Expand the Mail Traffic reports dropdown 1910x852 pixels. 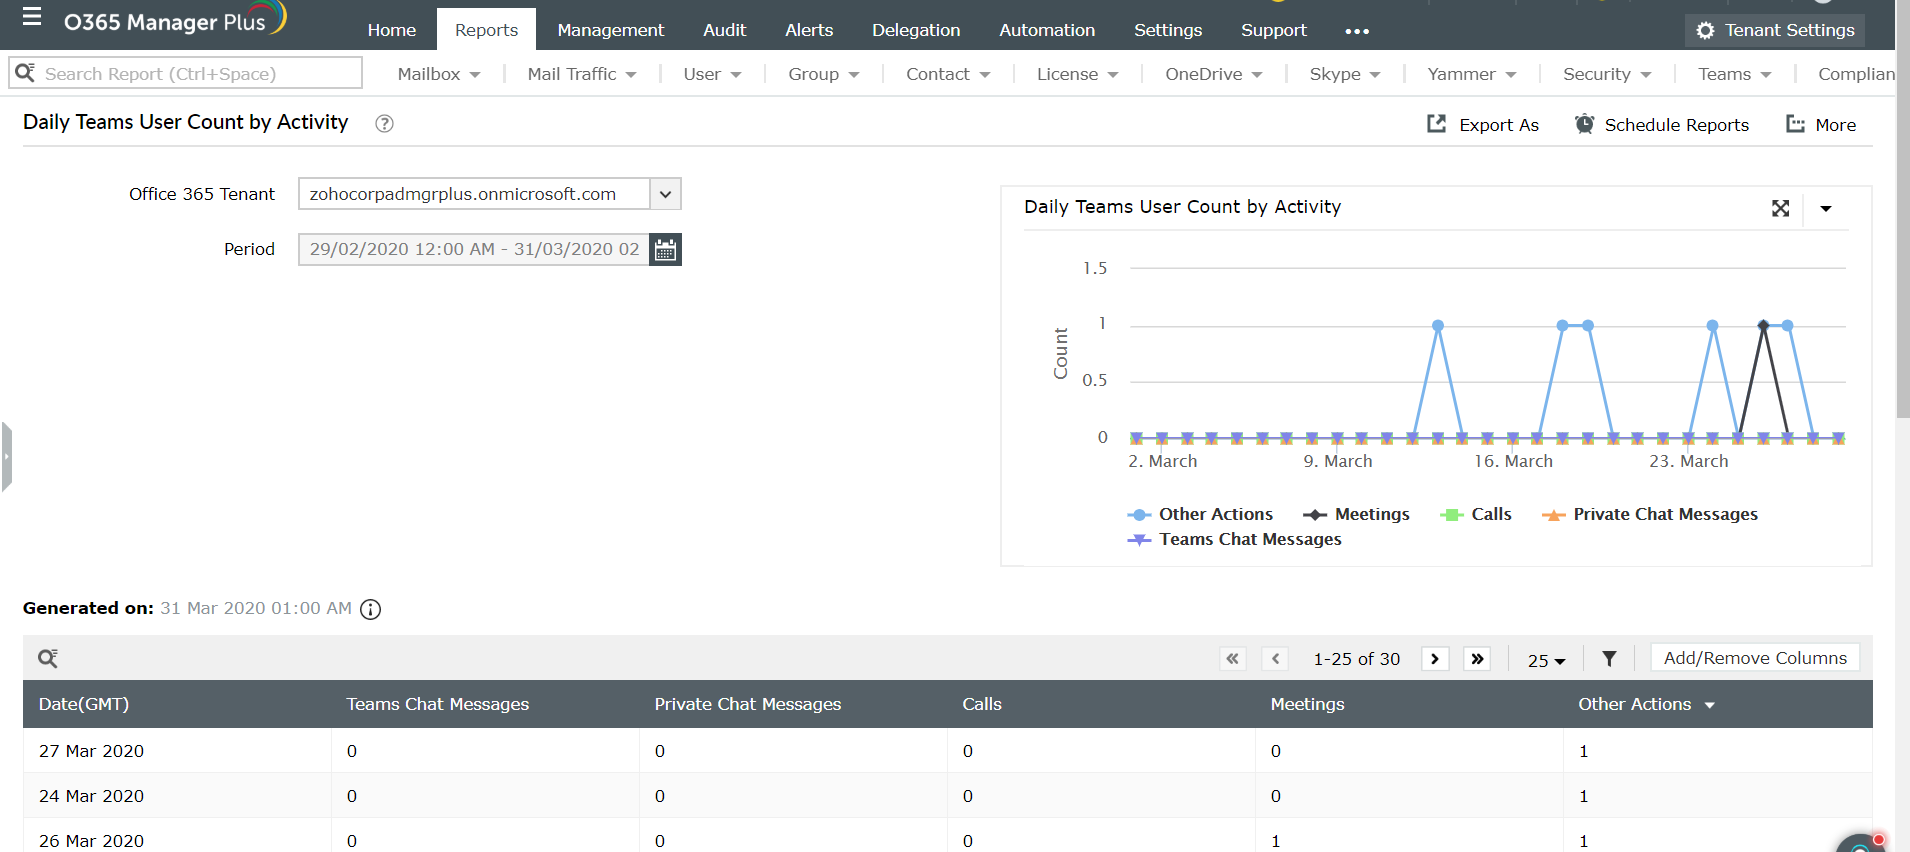coord(582,74)
